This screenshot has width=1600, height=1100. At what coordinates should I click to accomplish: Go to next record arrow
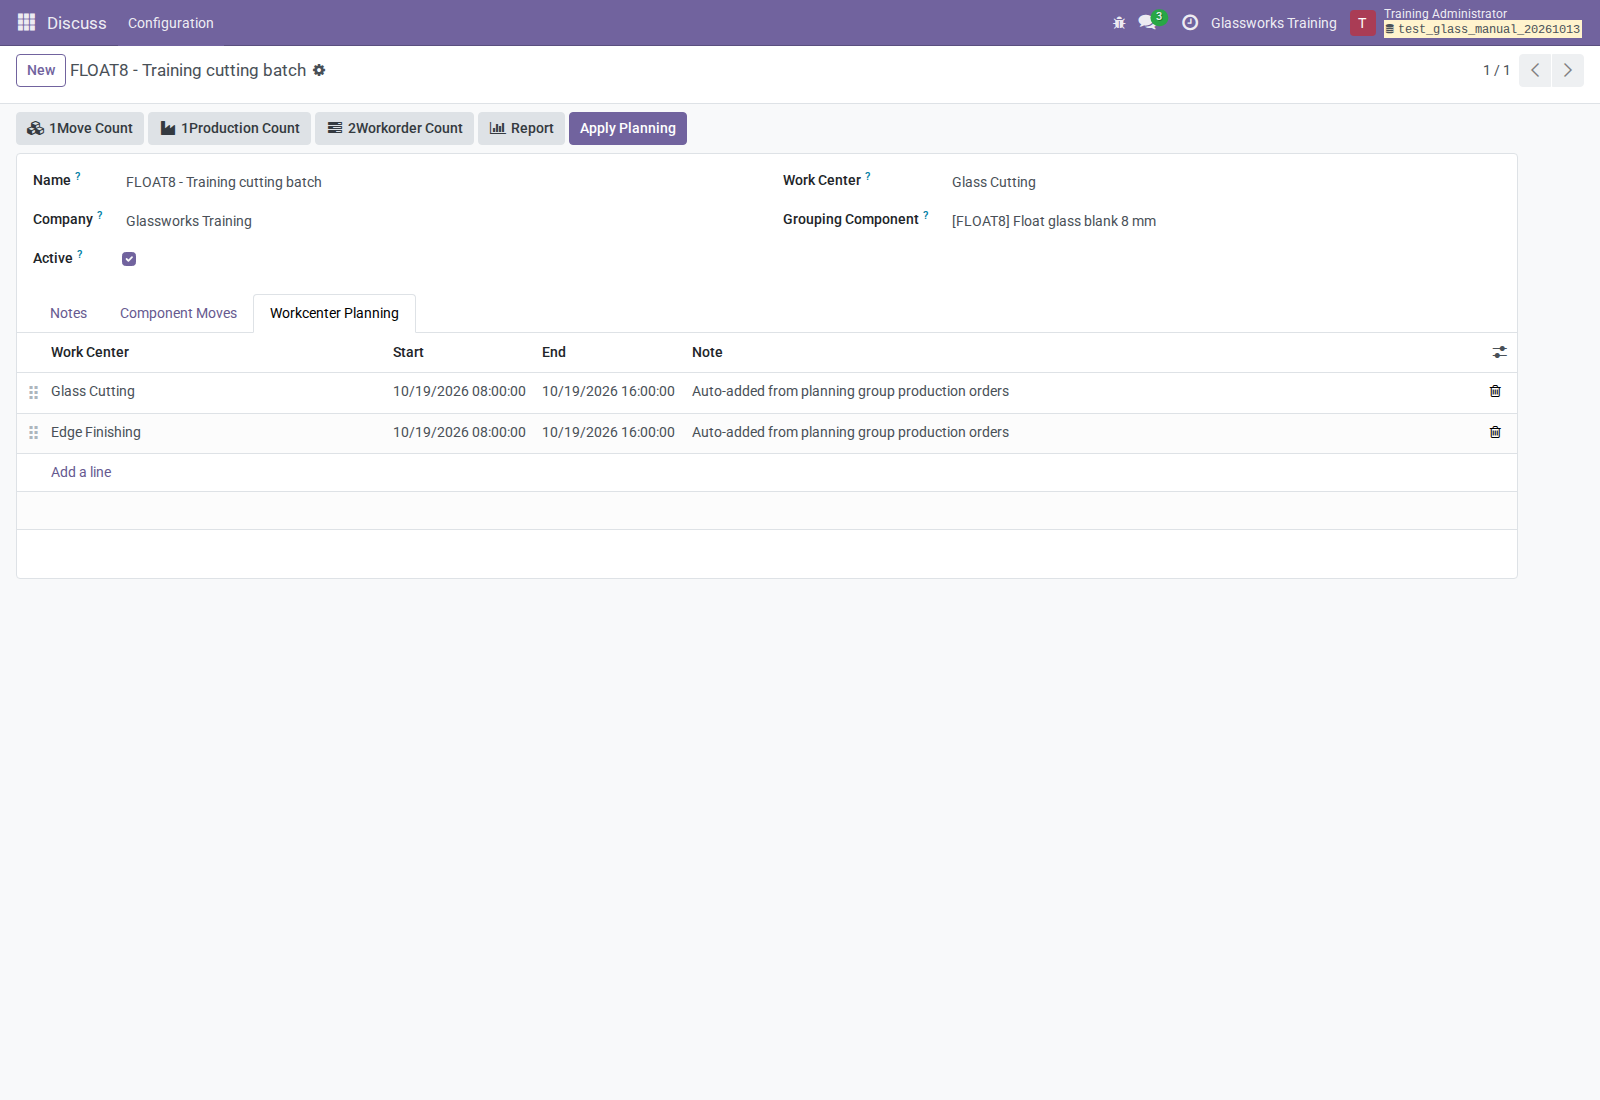(1567, 70)
